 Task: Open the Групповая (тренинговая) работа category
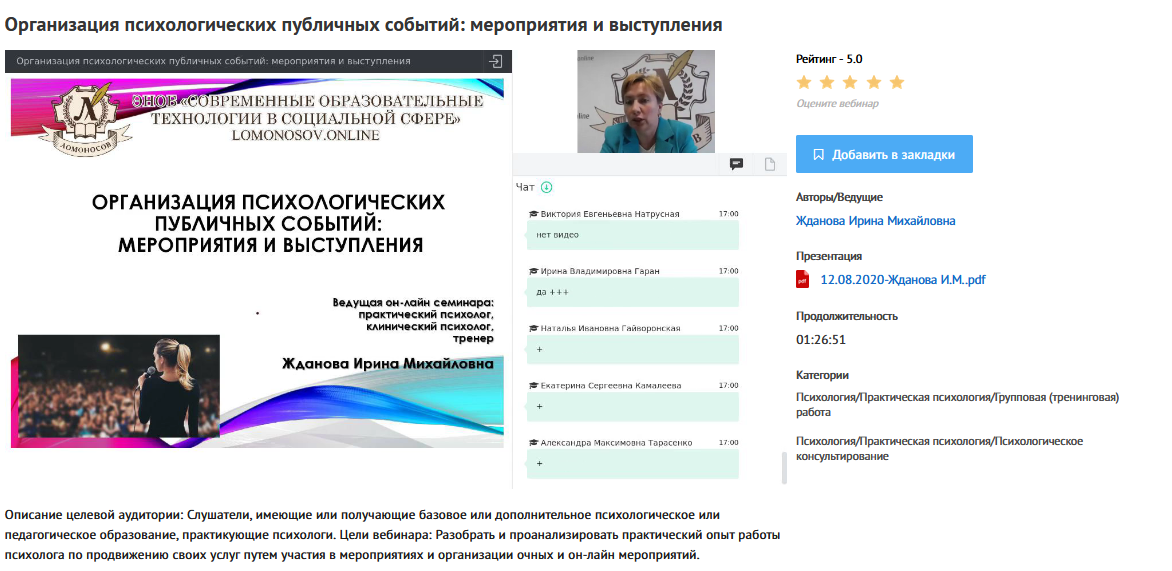[x=957, y=404]
